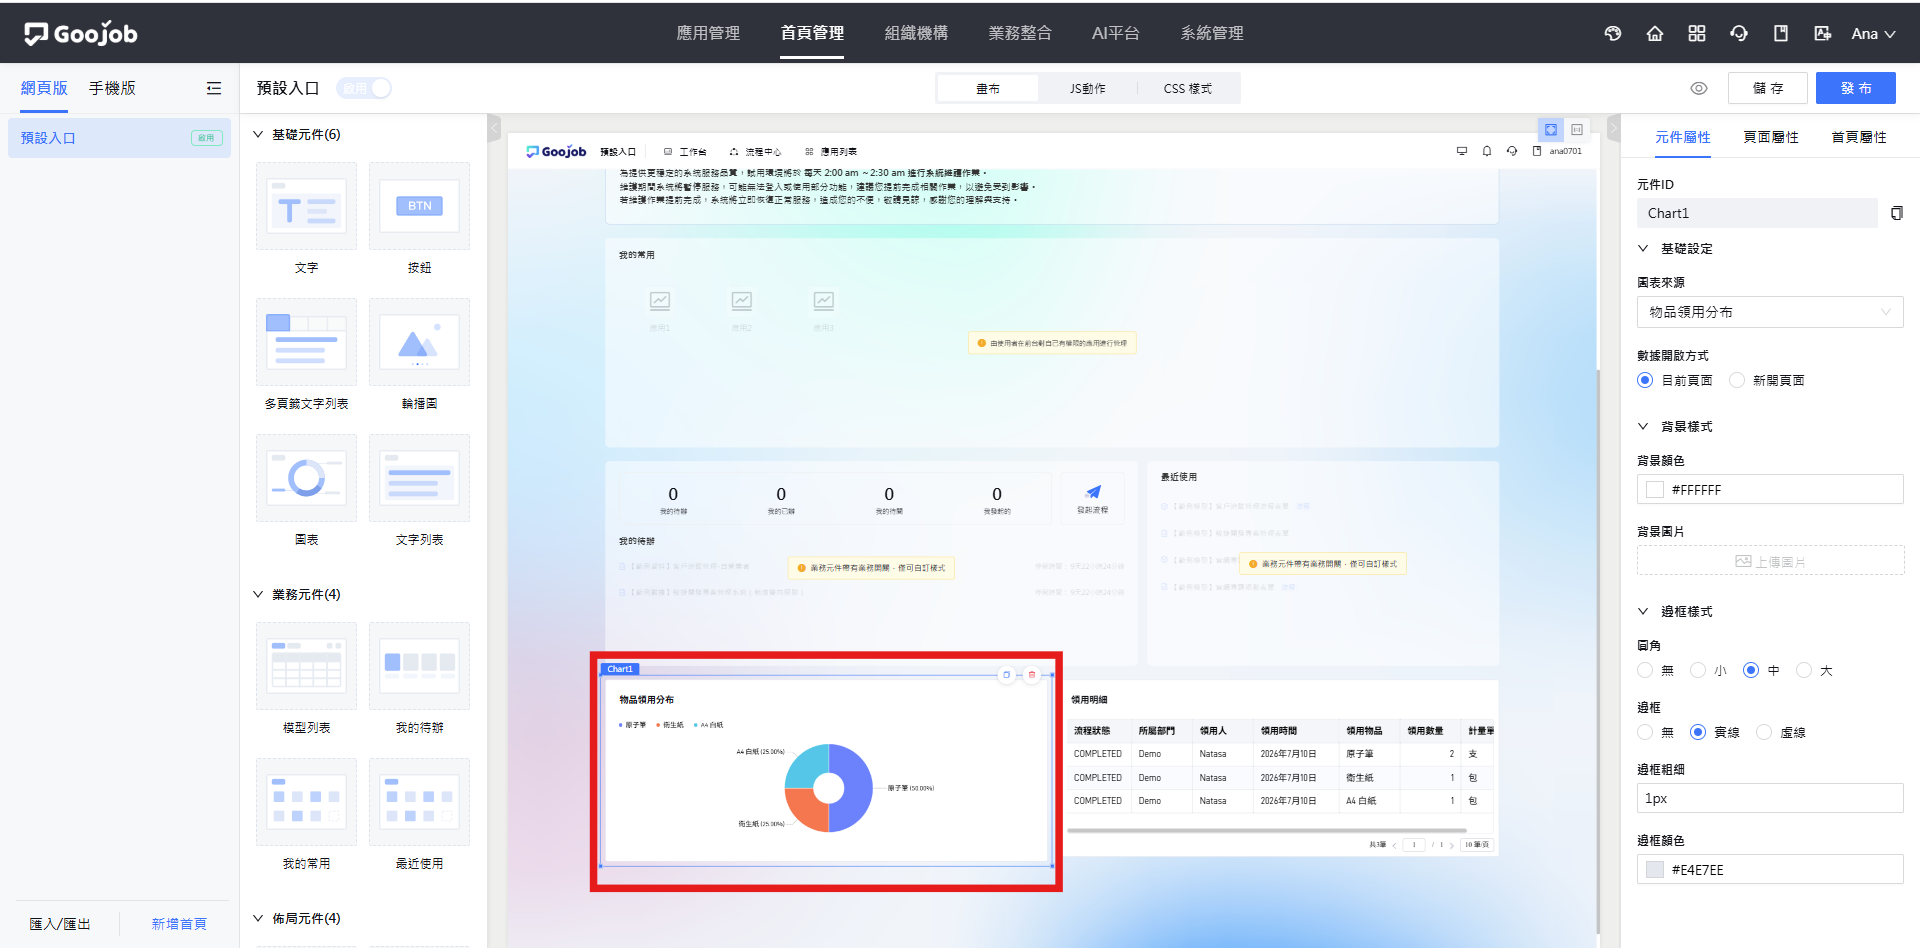Click the border color swatch #E4E7EE

tap(1655, 870)
